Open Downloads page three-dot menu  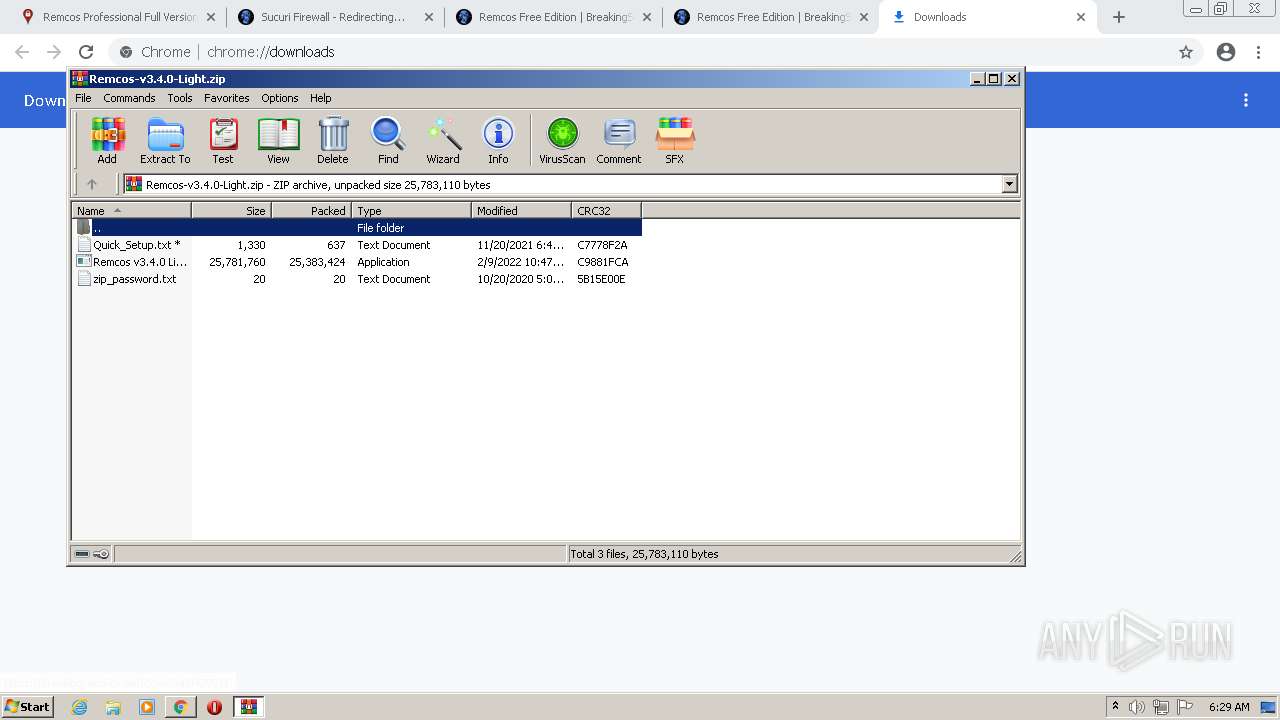(x=1246, y=100)
